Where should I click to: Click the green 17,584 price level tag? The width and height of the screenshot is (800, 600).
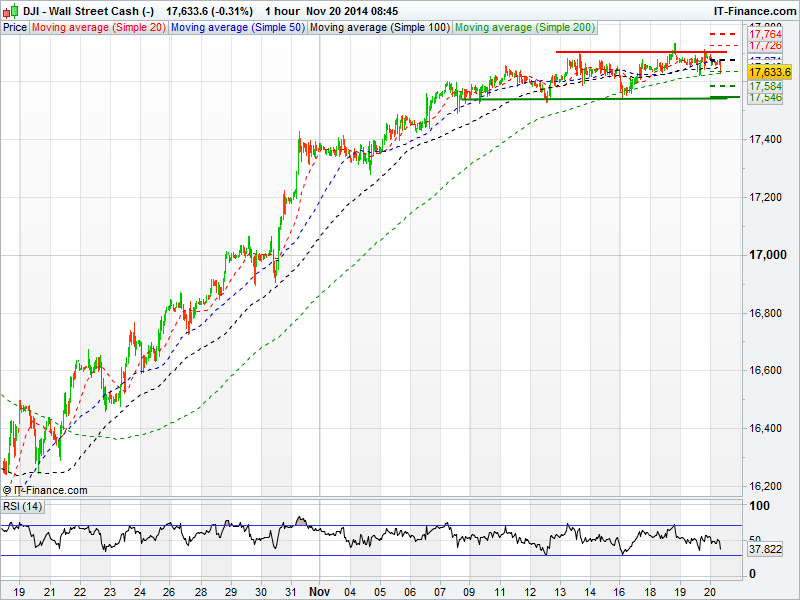[765, 87]
